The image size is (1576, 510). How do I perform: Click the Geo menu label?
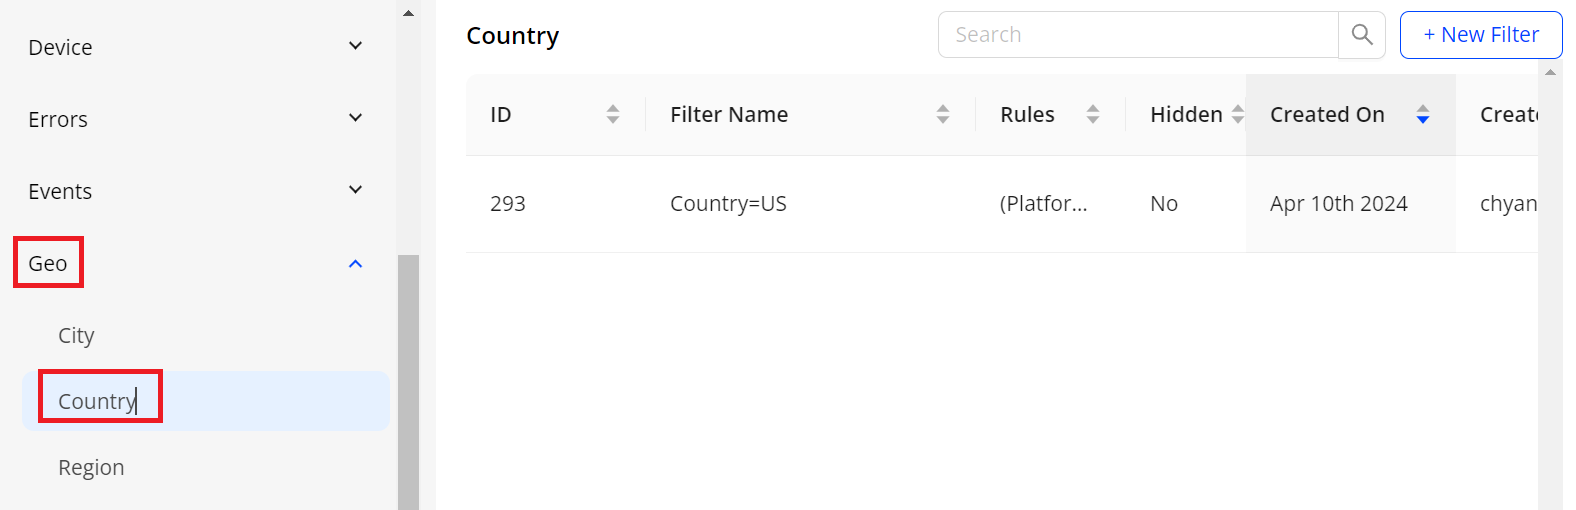point(48,264)
